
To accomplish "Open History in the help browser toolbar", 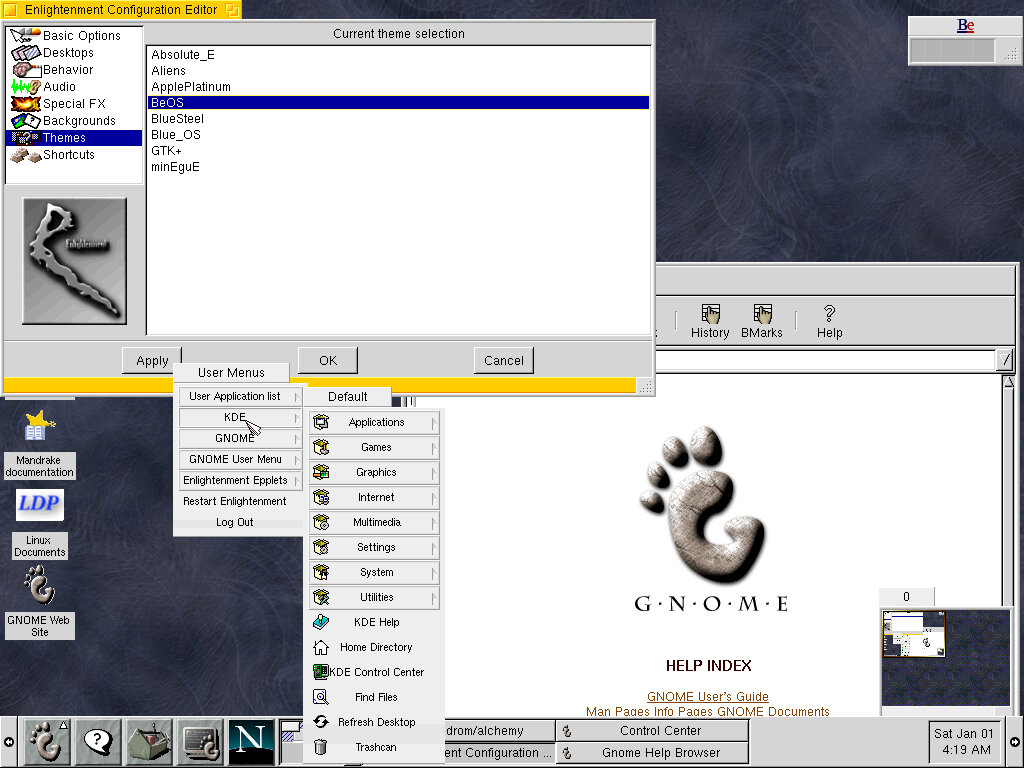I will (x=710, y=321).
